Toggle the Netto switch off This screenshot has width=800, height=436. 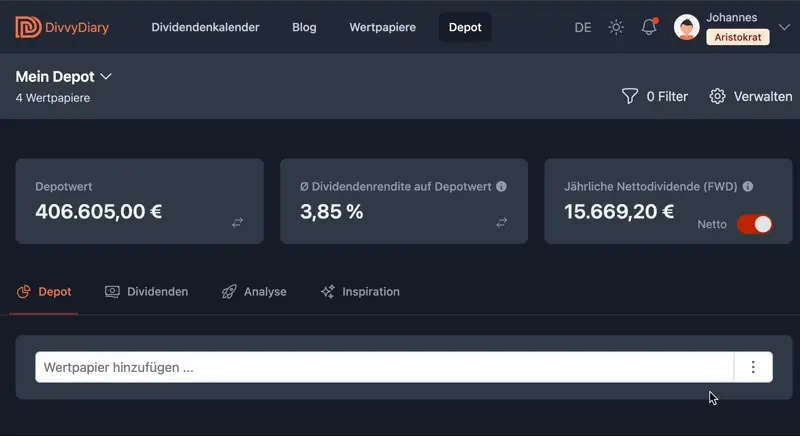tap(755, 224)
